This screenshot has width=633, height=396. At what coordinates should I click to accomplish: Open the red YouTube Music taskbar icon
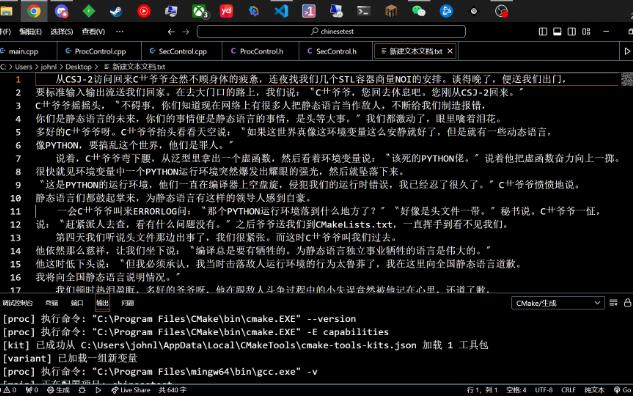click(144, 11)
